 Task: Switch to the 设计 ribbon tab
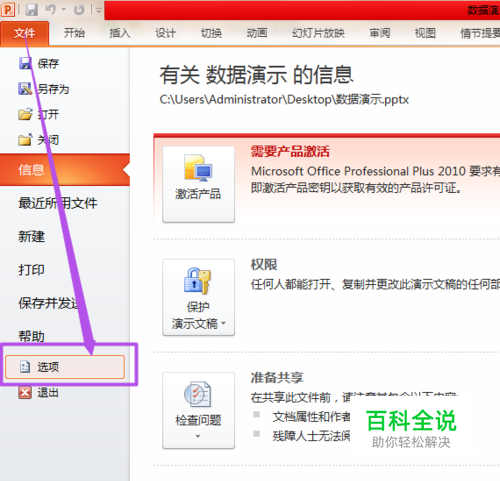(165, 33)
